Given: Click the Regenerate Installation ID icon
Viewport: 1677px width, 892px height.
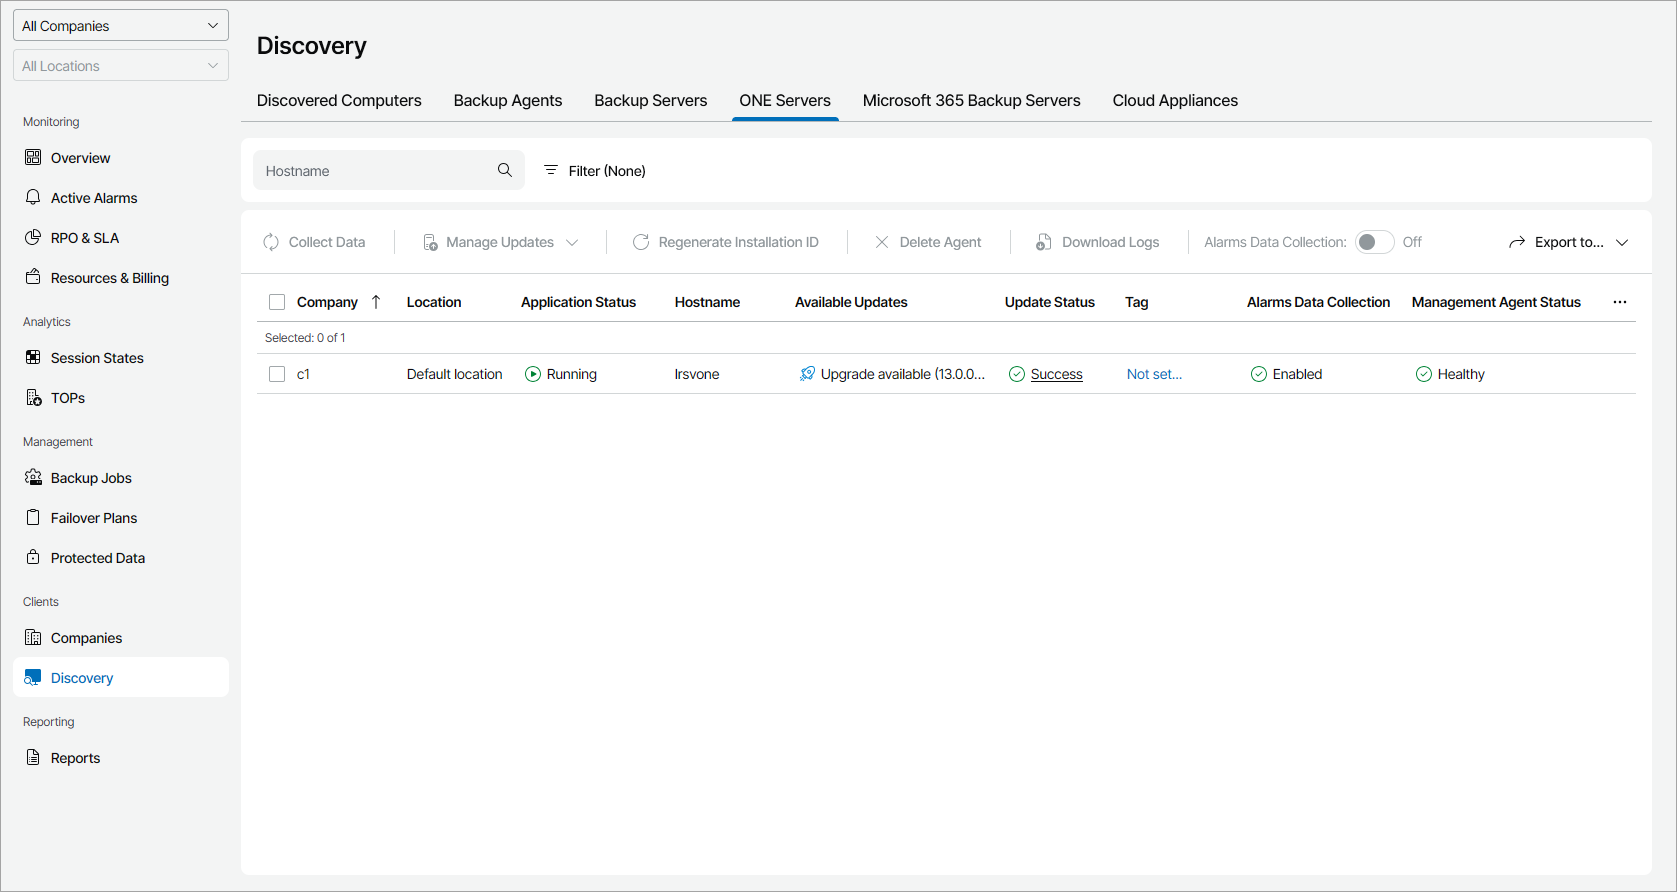Looking at the screenshot, I should coord(641,242).
